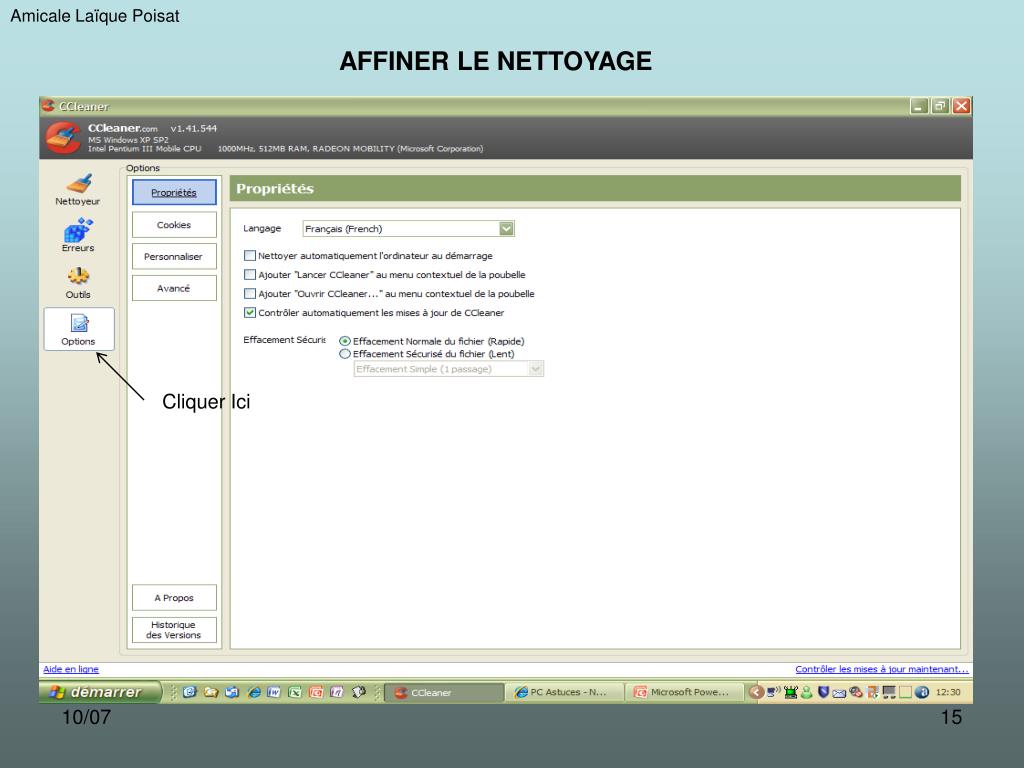Image resolution: width=1024 pixels, height=768 pixels.
Task: Open the green Messenger person tray icon
Action: [807, 692]
